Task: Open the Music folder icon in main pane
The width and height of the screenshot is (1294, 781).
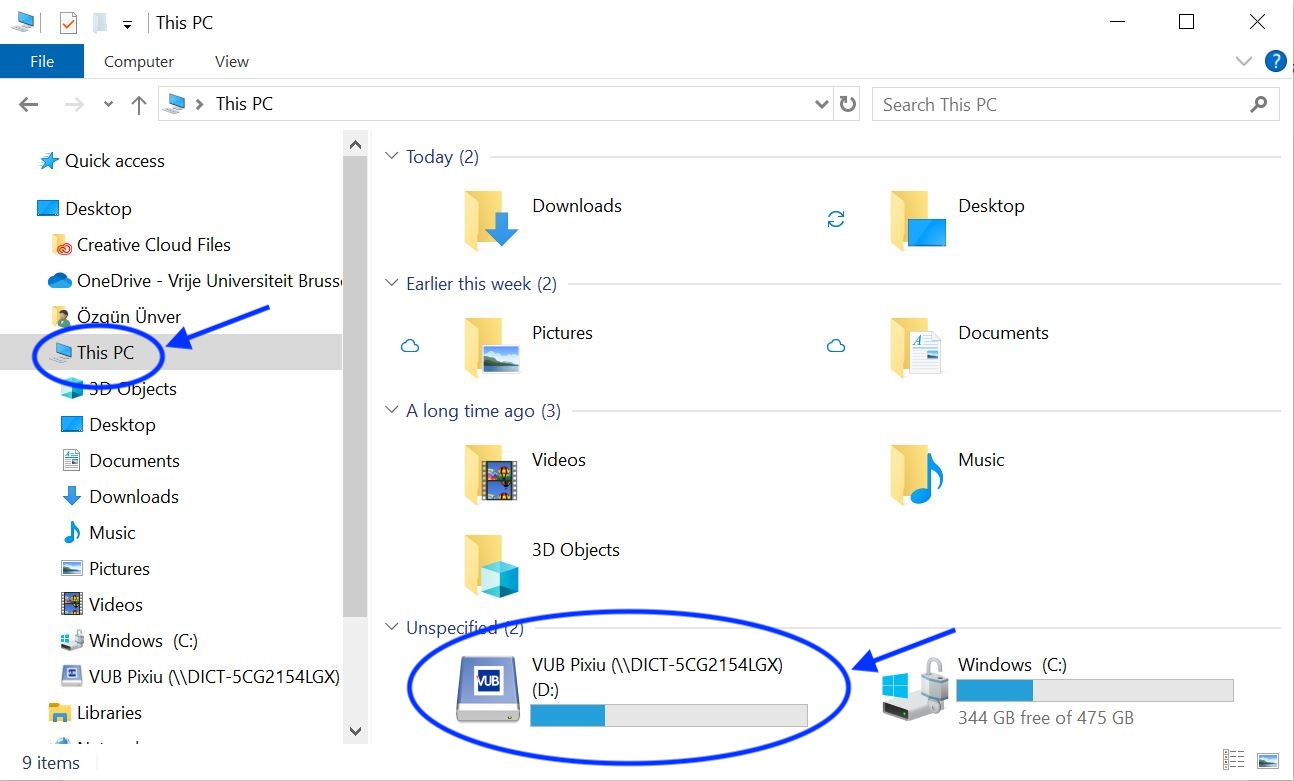Action: pyautogui.click(x=918, y=473)
